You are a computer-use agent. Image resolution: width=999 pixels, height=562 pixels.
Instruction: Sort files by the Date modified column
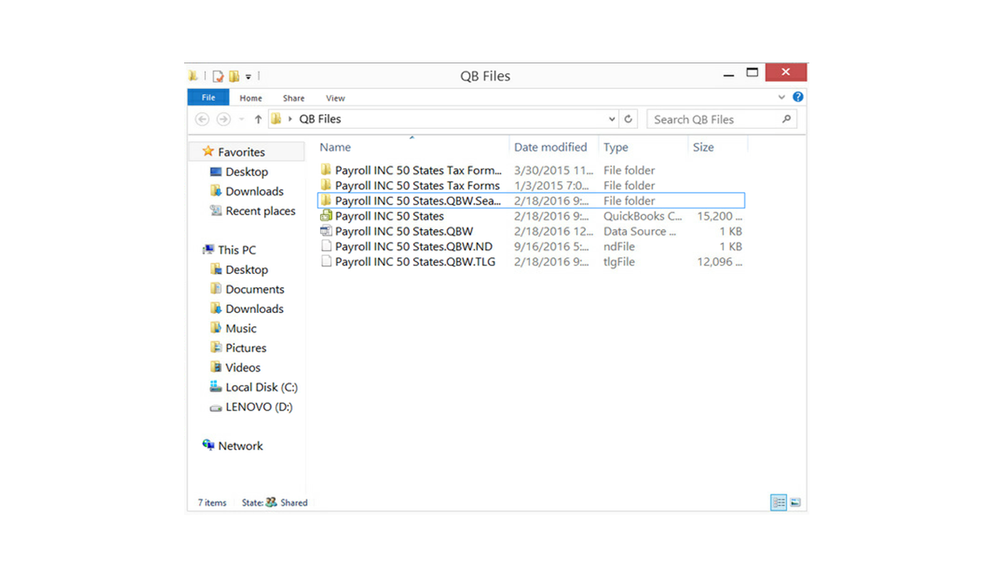pyautogui.click(x=550, y=147)
